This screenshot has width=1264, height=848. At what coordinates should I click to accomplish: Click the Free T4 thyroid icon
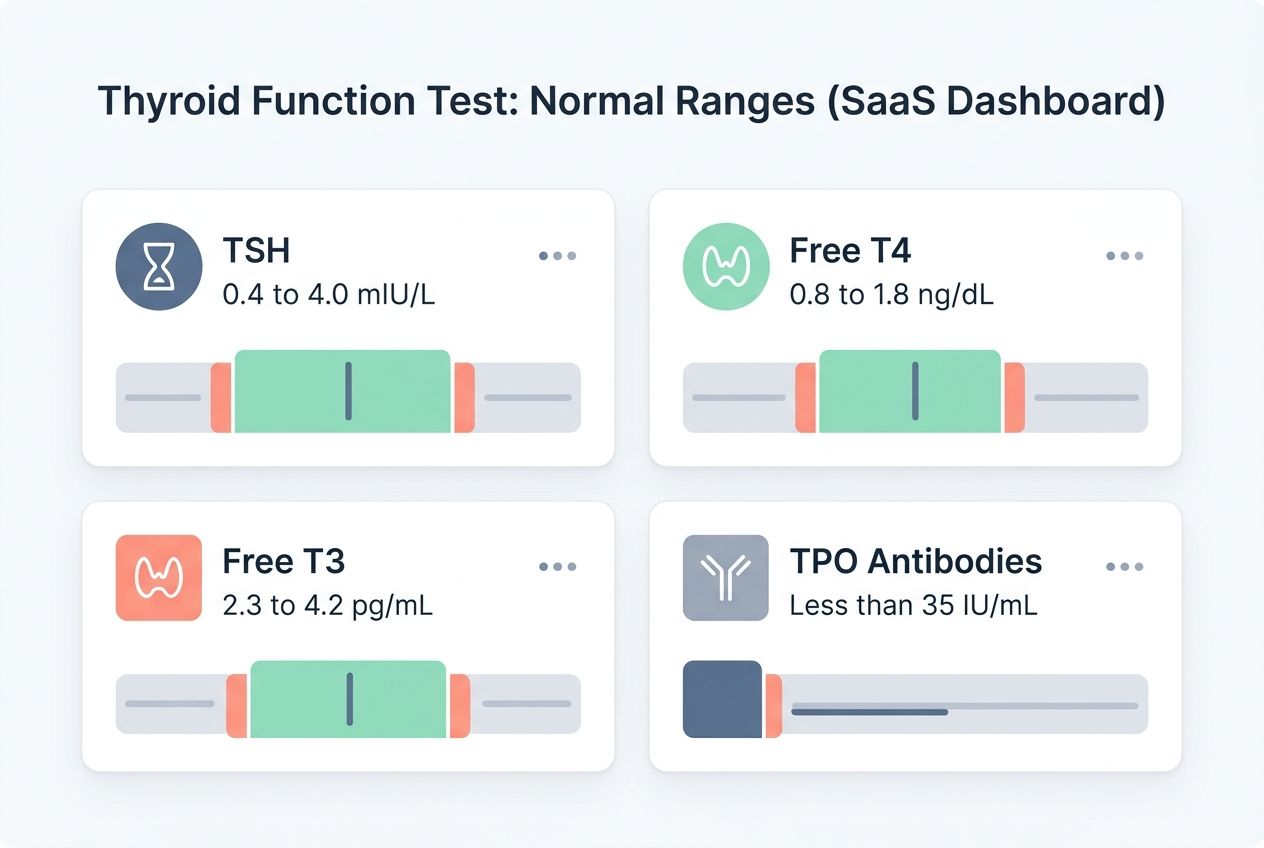point(726,265)
